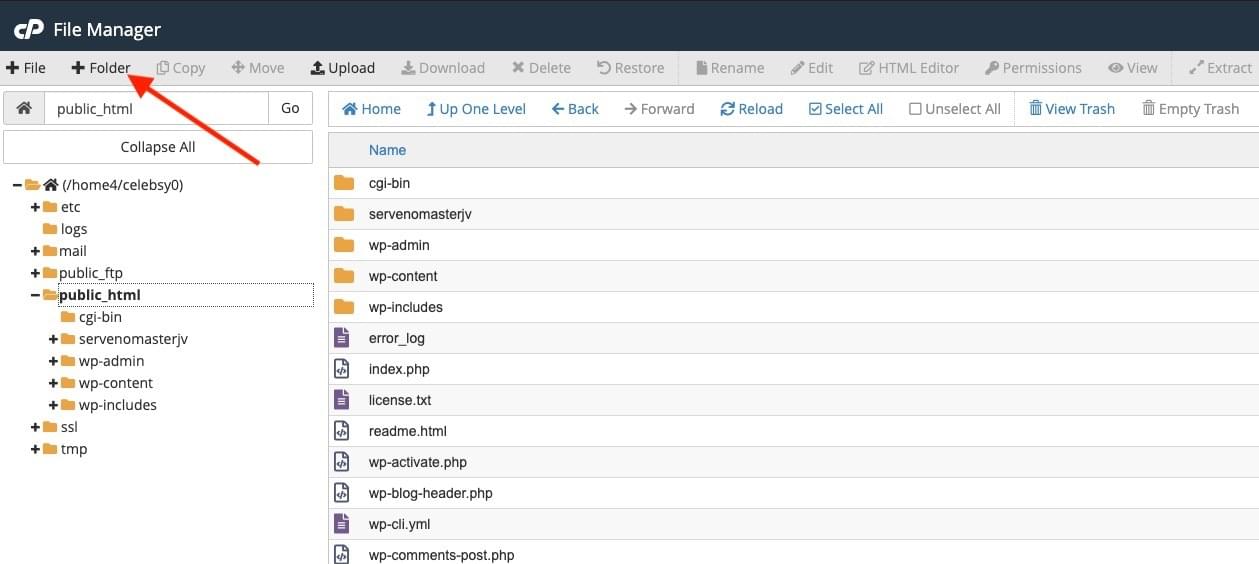Open the wp-content folder icon in file list
1259x564 pixels.
[x=344, y=276]
